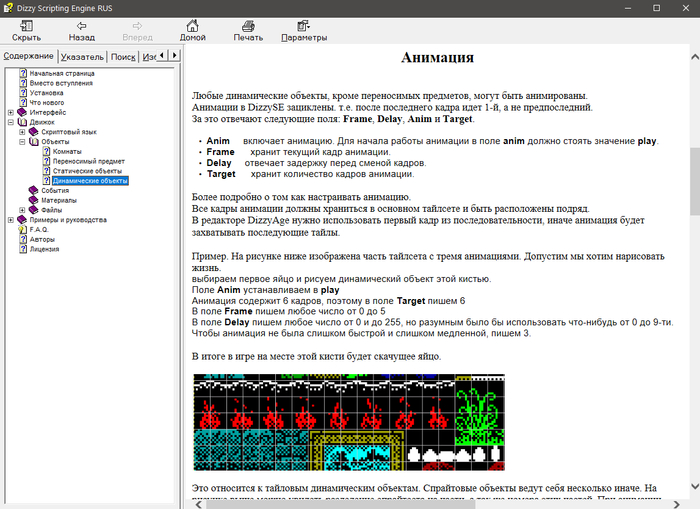Click the Анимация heading text
The image size is (700, 509).
(437, 57)
